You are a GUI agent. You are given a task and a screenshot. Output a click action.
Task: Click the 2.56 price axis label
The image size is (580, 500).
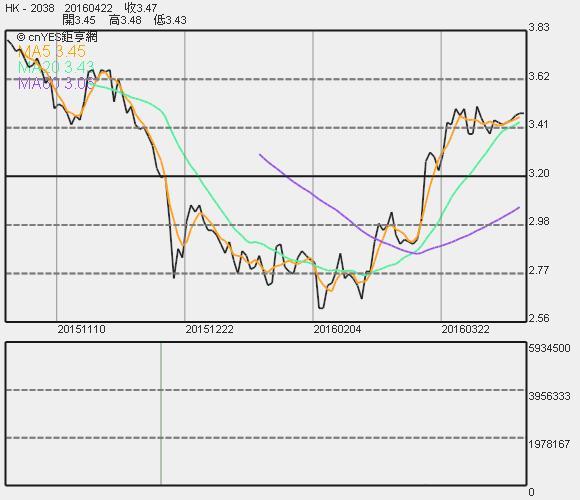(539, 318)
